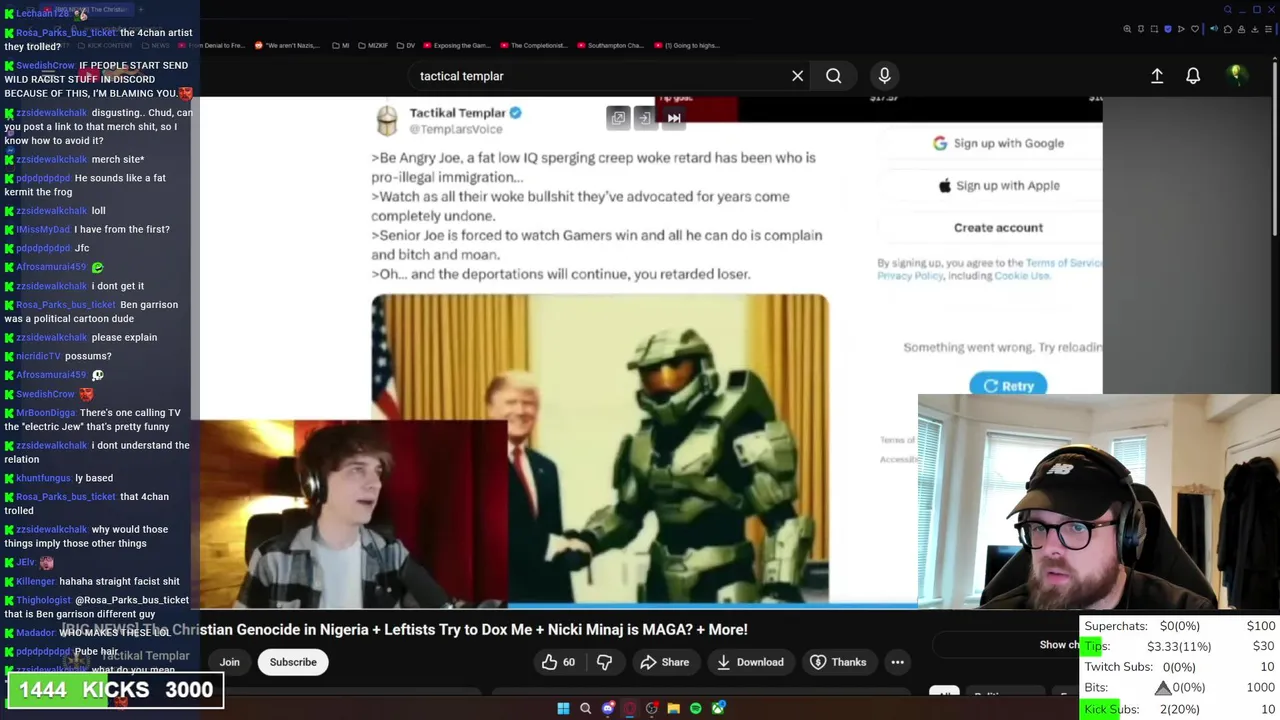The height and width of the screenshot is (720, 1280).
Task: Open the Trump and Master Chief image
Action: click(x=600, y=448)
